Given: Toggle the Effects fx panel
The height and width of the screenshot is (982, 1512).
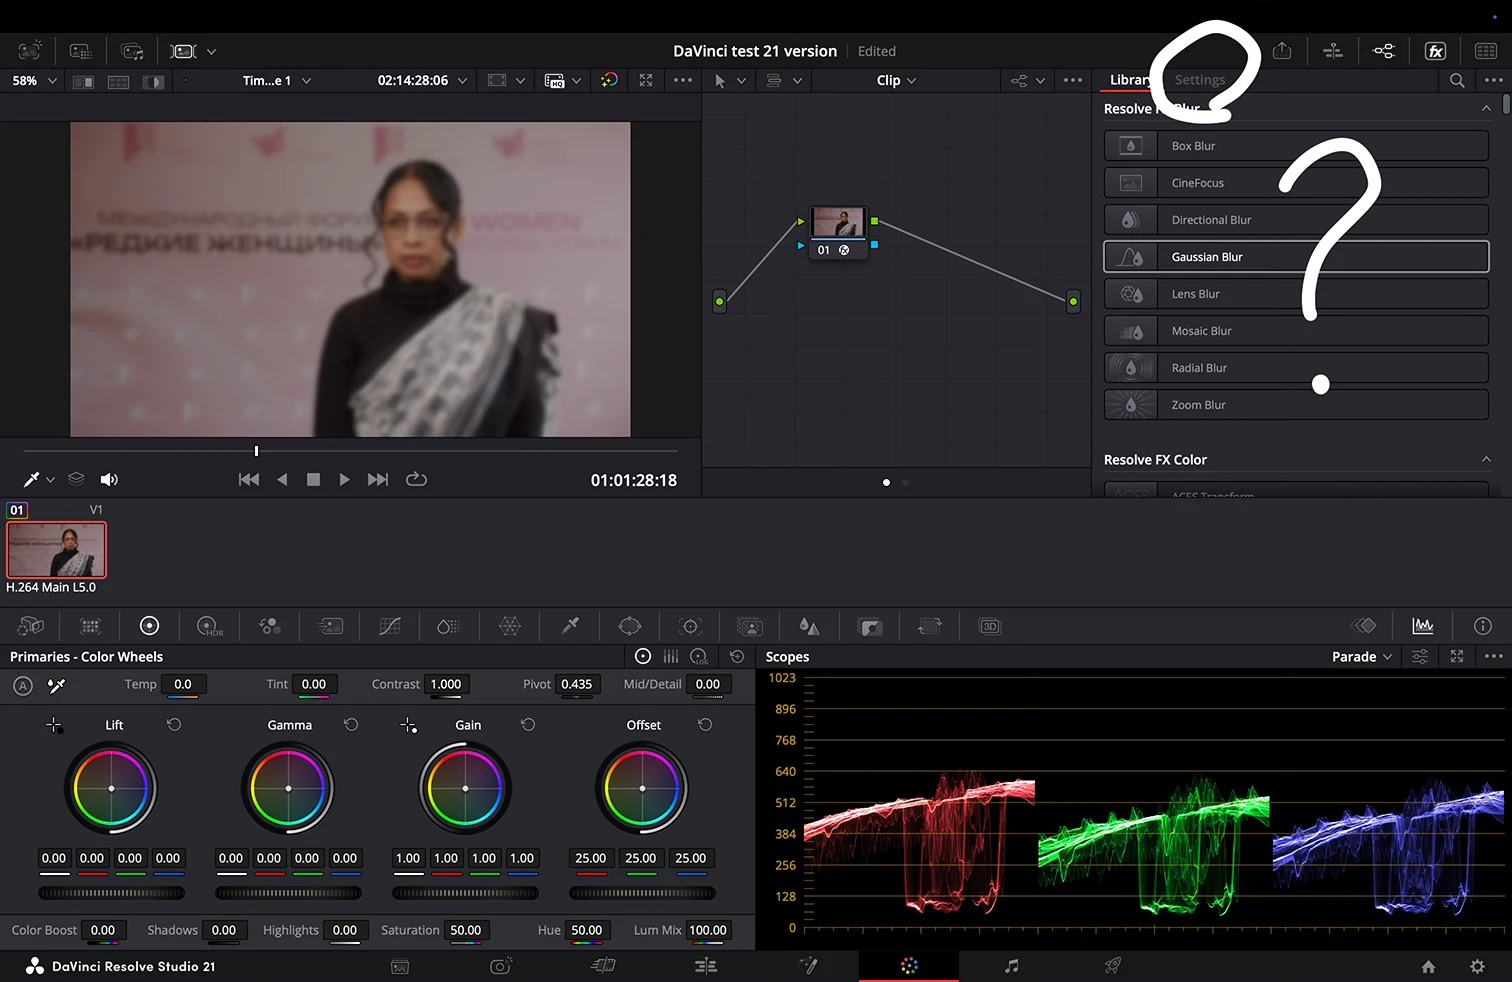Looking at the screenshot, I should tap(1435, 51).
